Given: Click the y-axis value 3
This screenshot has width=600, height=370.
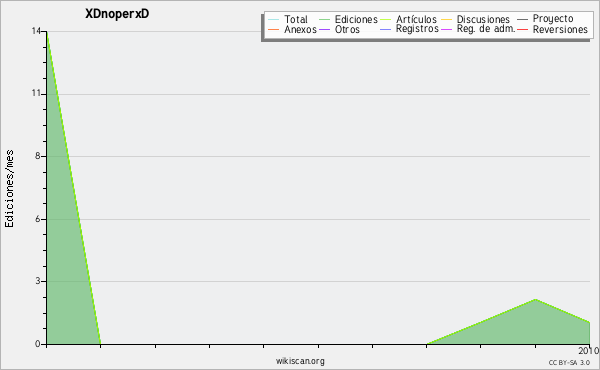Looking at the screenshot, I should (x=38, y=281).
